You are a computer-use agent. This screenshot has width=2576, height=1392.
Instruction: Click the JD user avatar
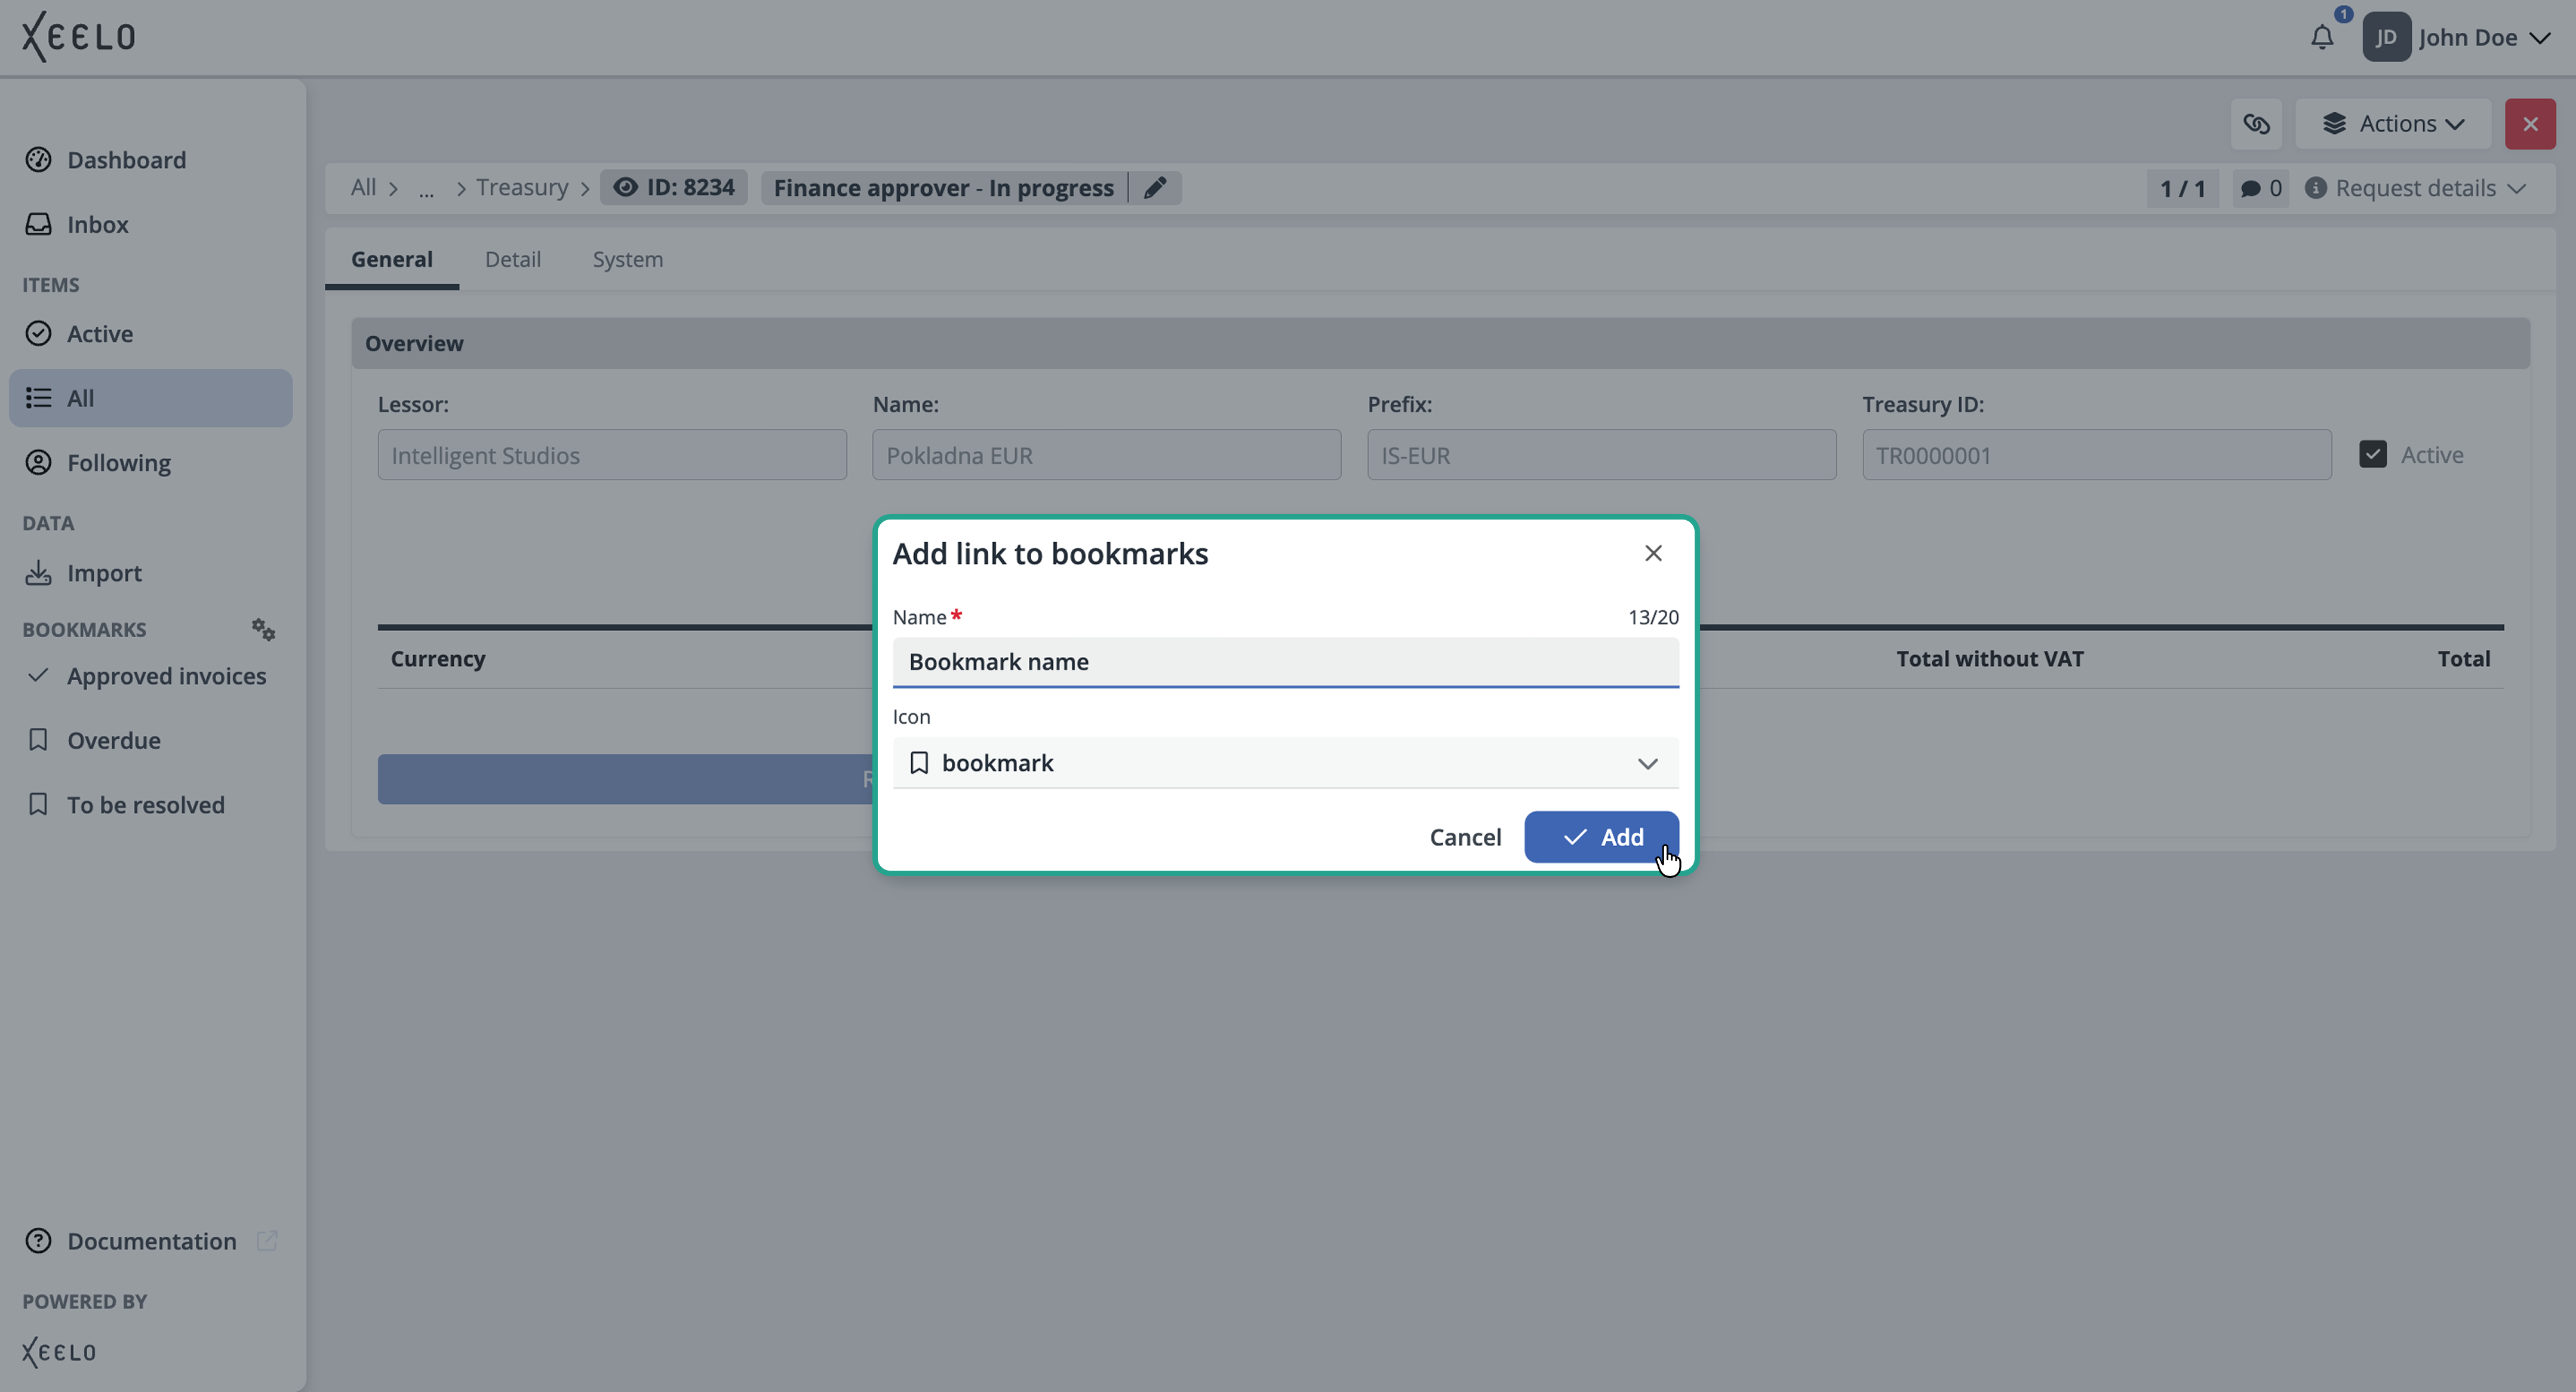[x=2386, y=38]
